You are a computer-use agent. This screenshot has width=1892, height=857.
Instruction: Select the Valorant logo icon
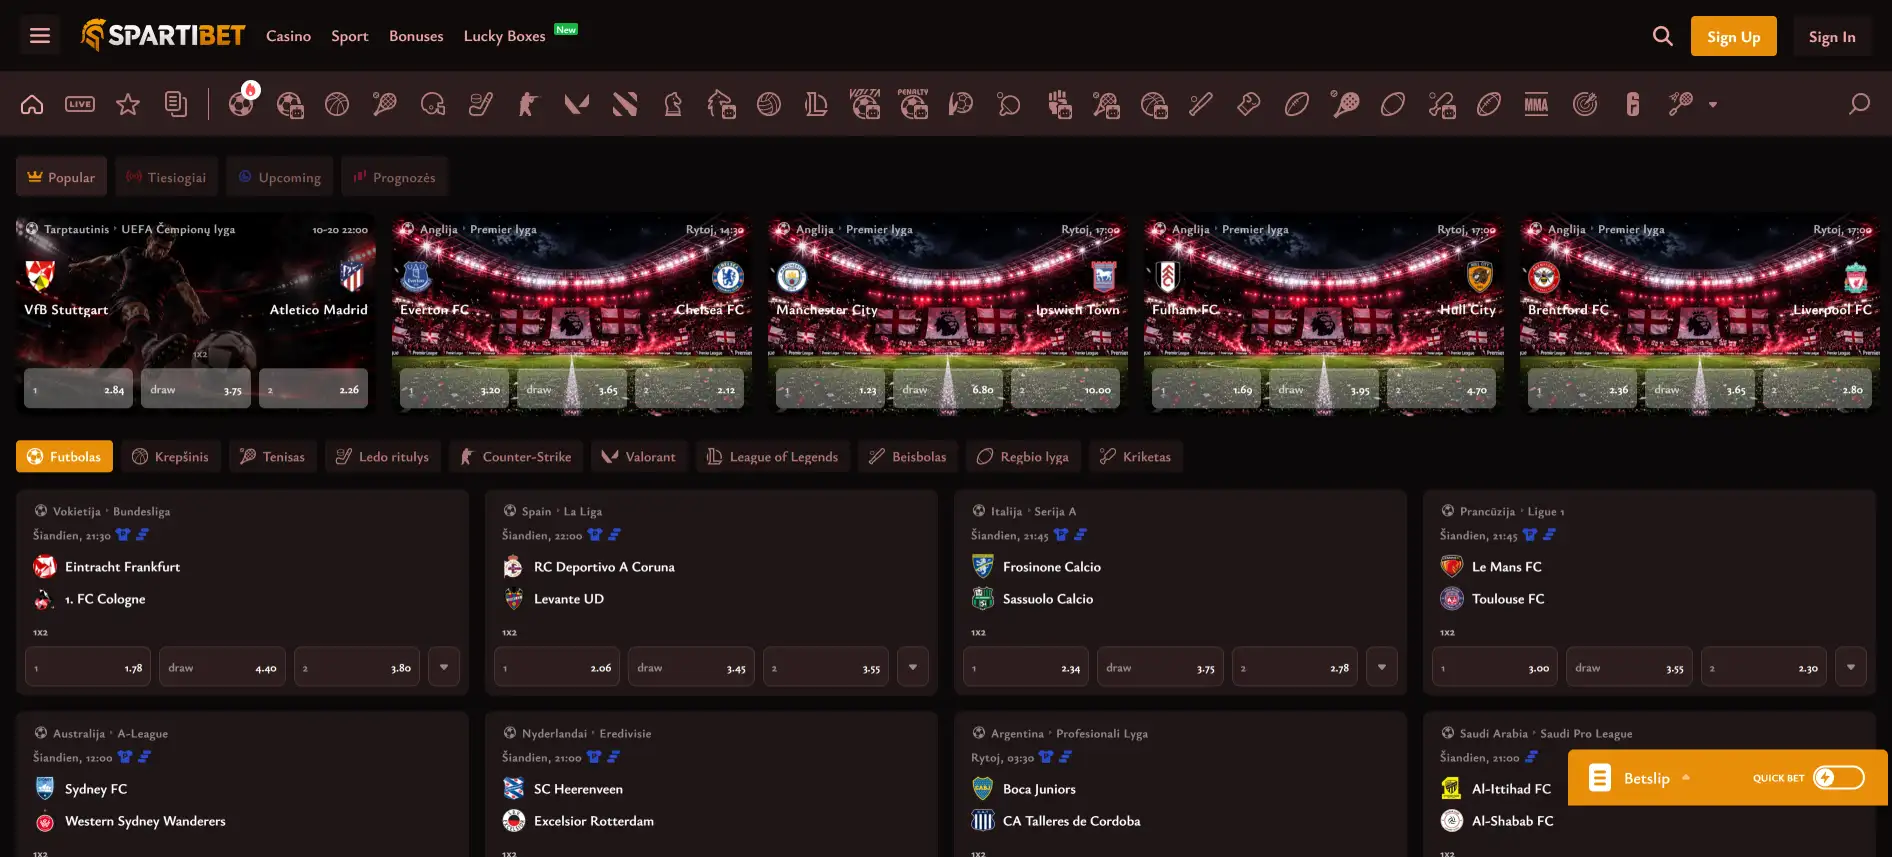(576, 104)
